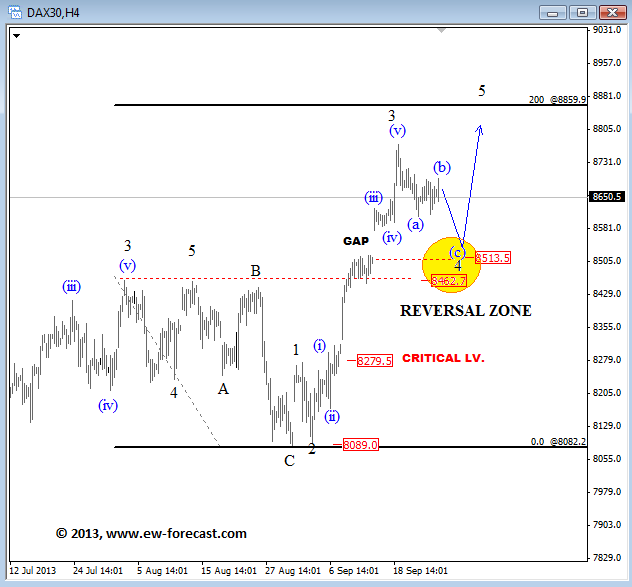The image size is (632, 587).
Task: Restore the DAX30,H4 chart window size
Action: (x=582, y=13)
